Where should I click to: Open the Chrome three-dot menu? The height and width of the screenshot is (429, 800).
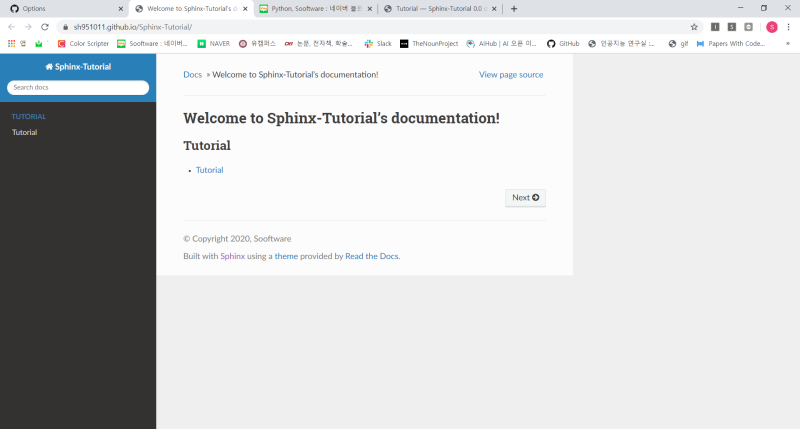pos(788,27)
